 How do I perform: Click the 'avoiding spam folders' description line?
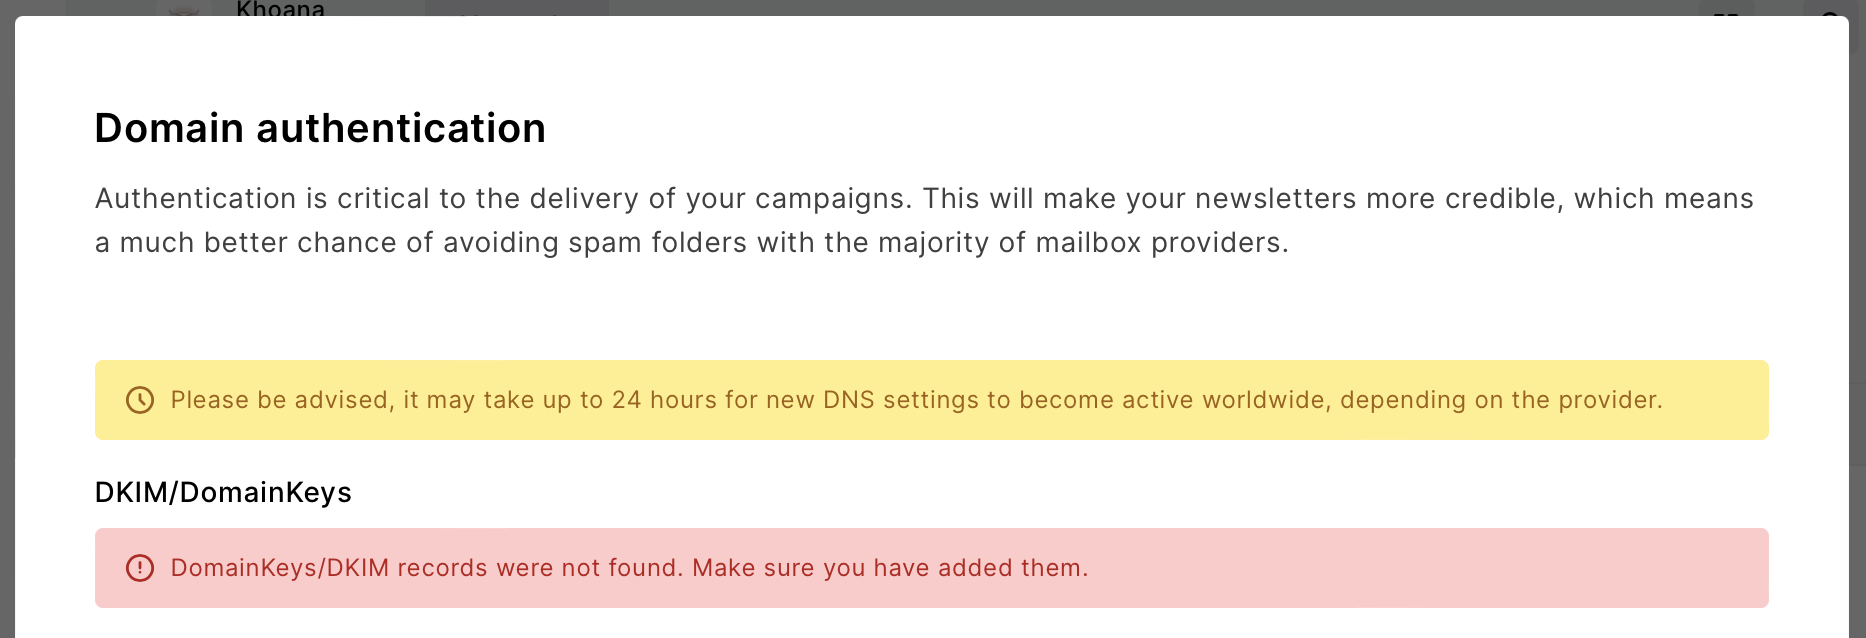[x=692, y=242]
